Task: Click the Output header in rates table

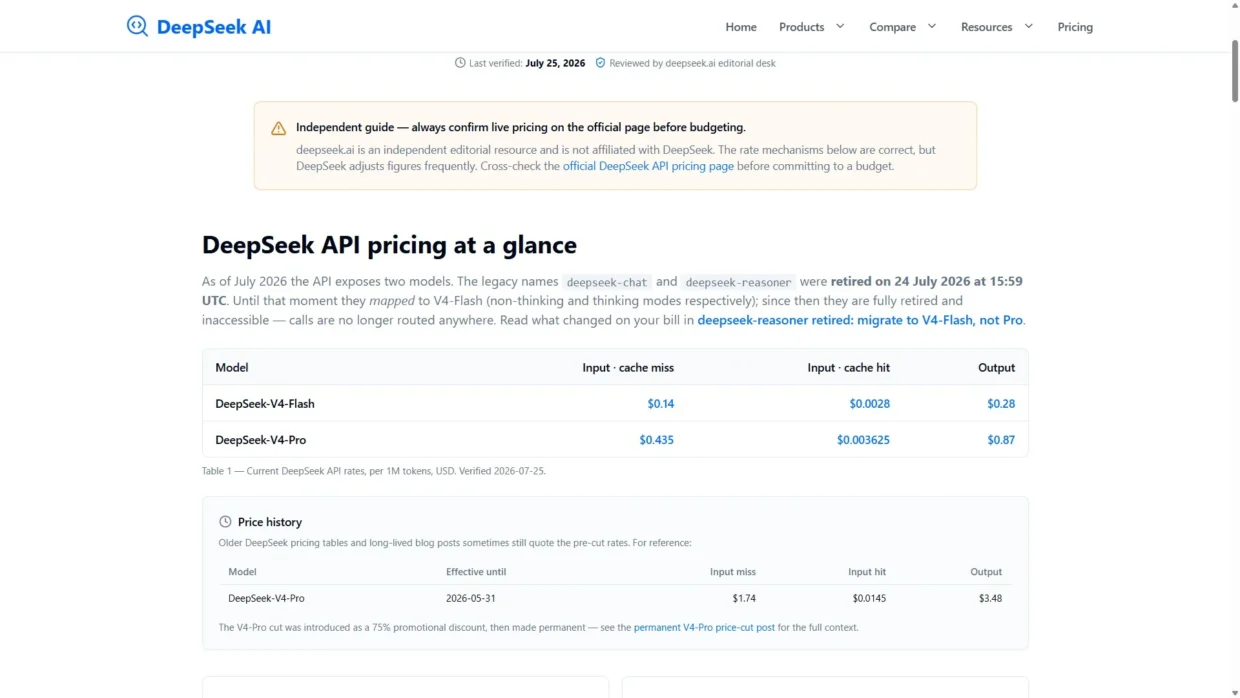Action: click(x=996, y=368)
